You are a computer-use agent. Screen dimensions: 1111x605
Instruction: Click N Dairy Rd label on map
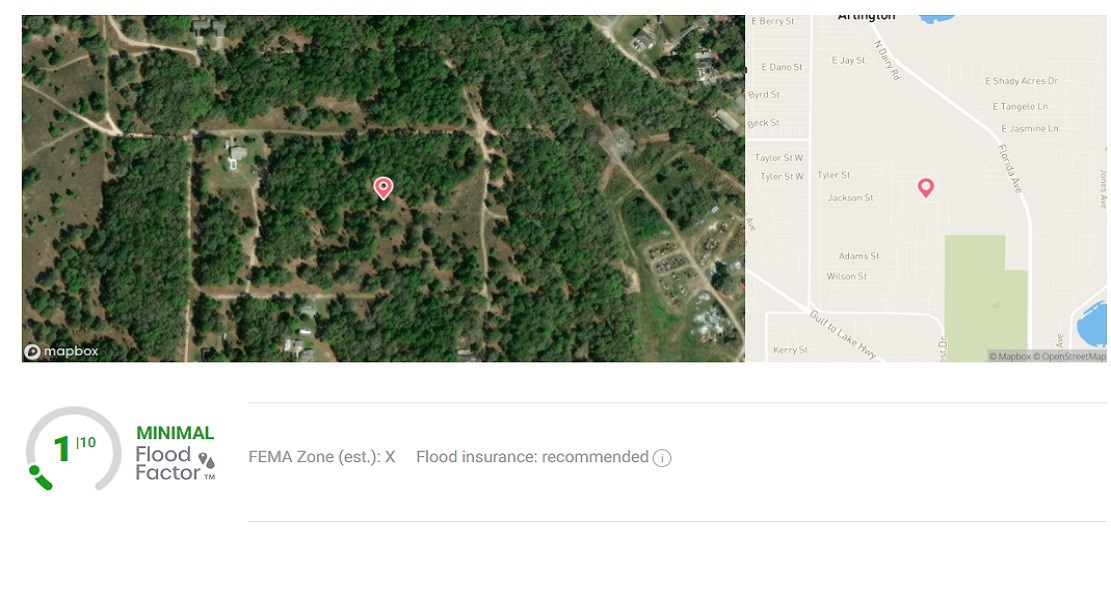pyautogui.click(x=886, y=60)
